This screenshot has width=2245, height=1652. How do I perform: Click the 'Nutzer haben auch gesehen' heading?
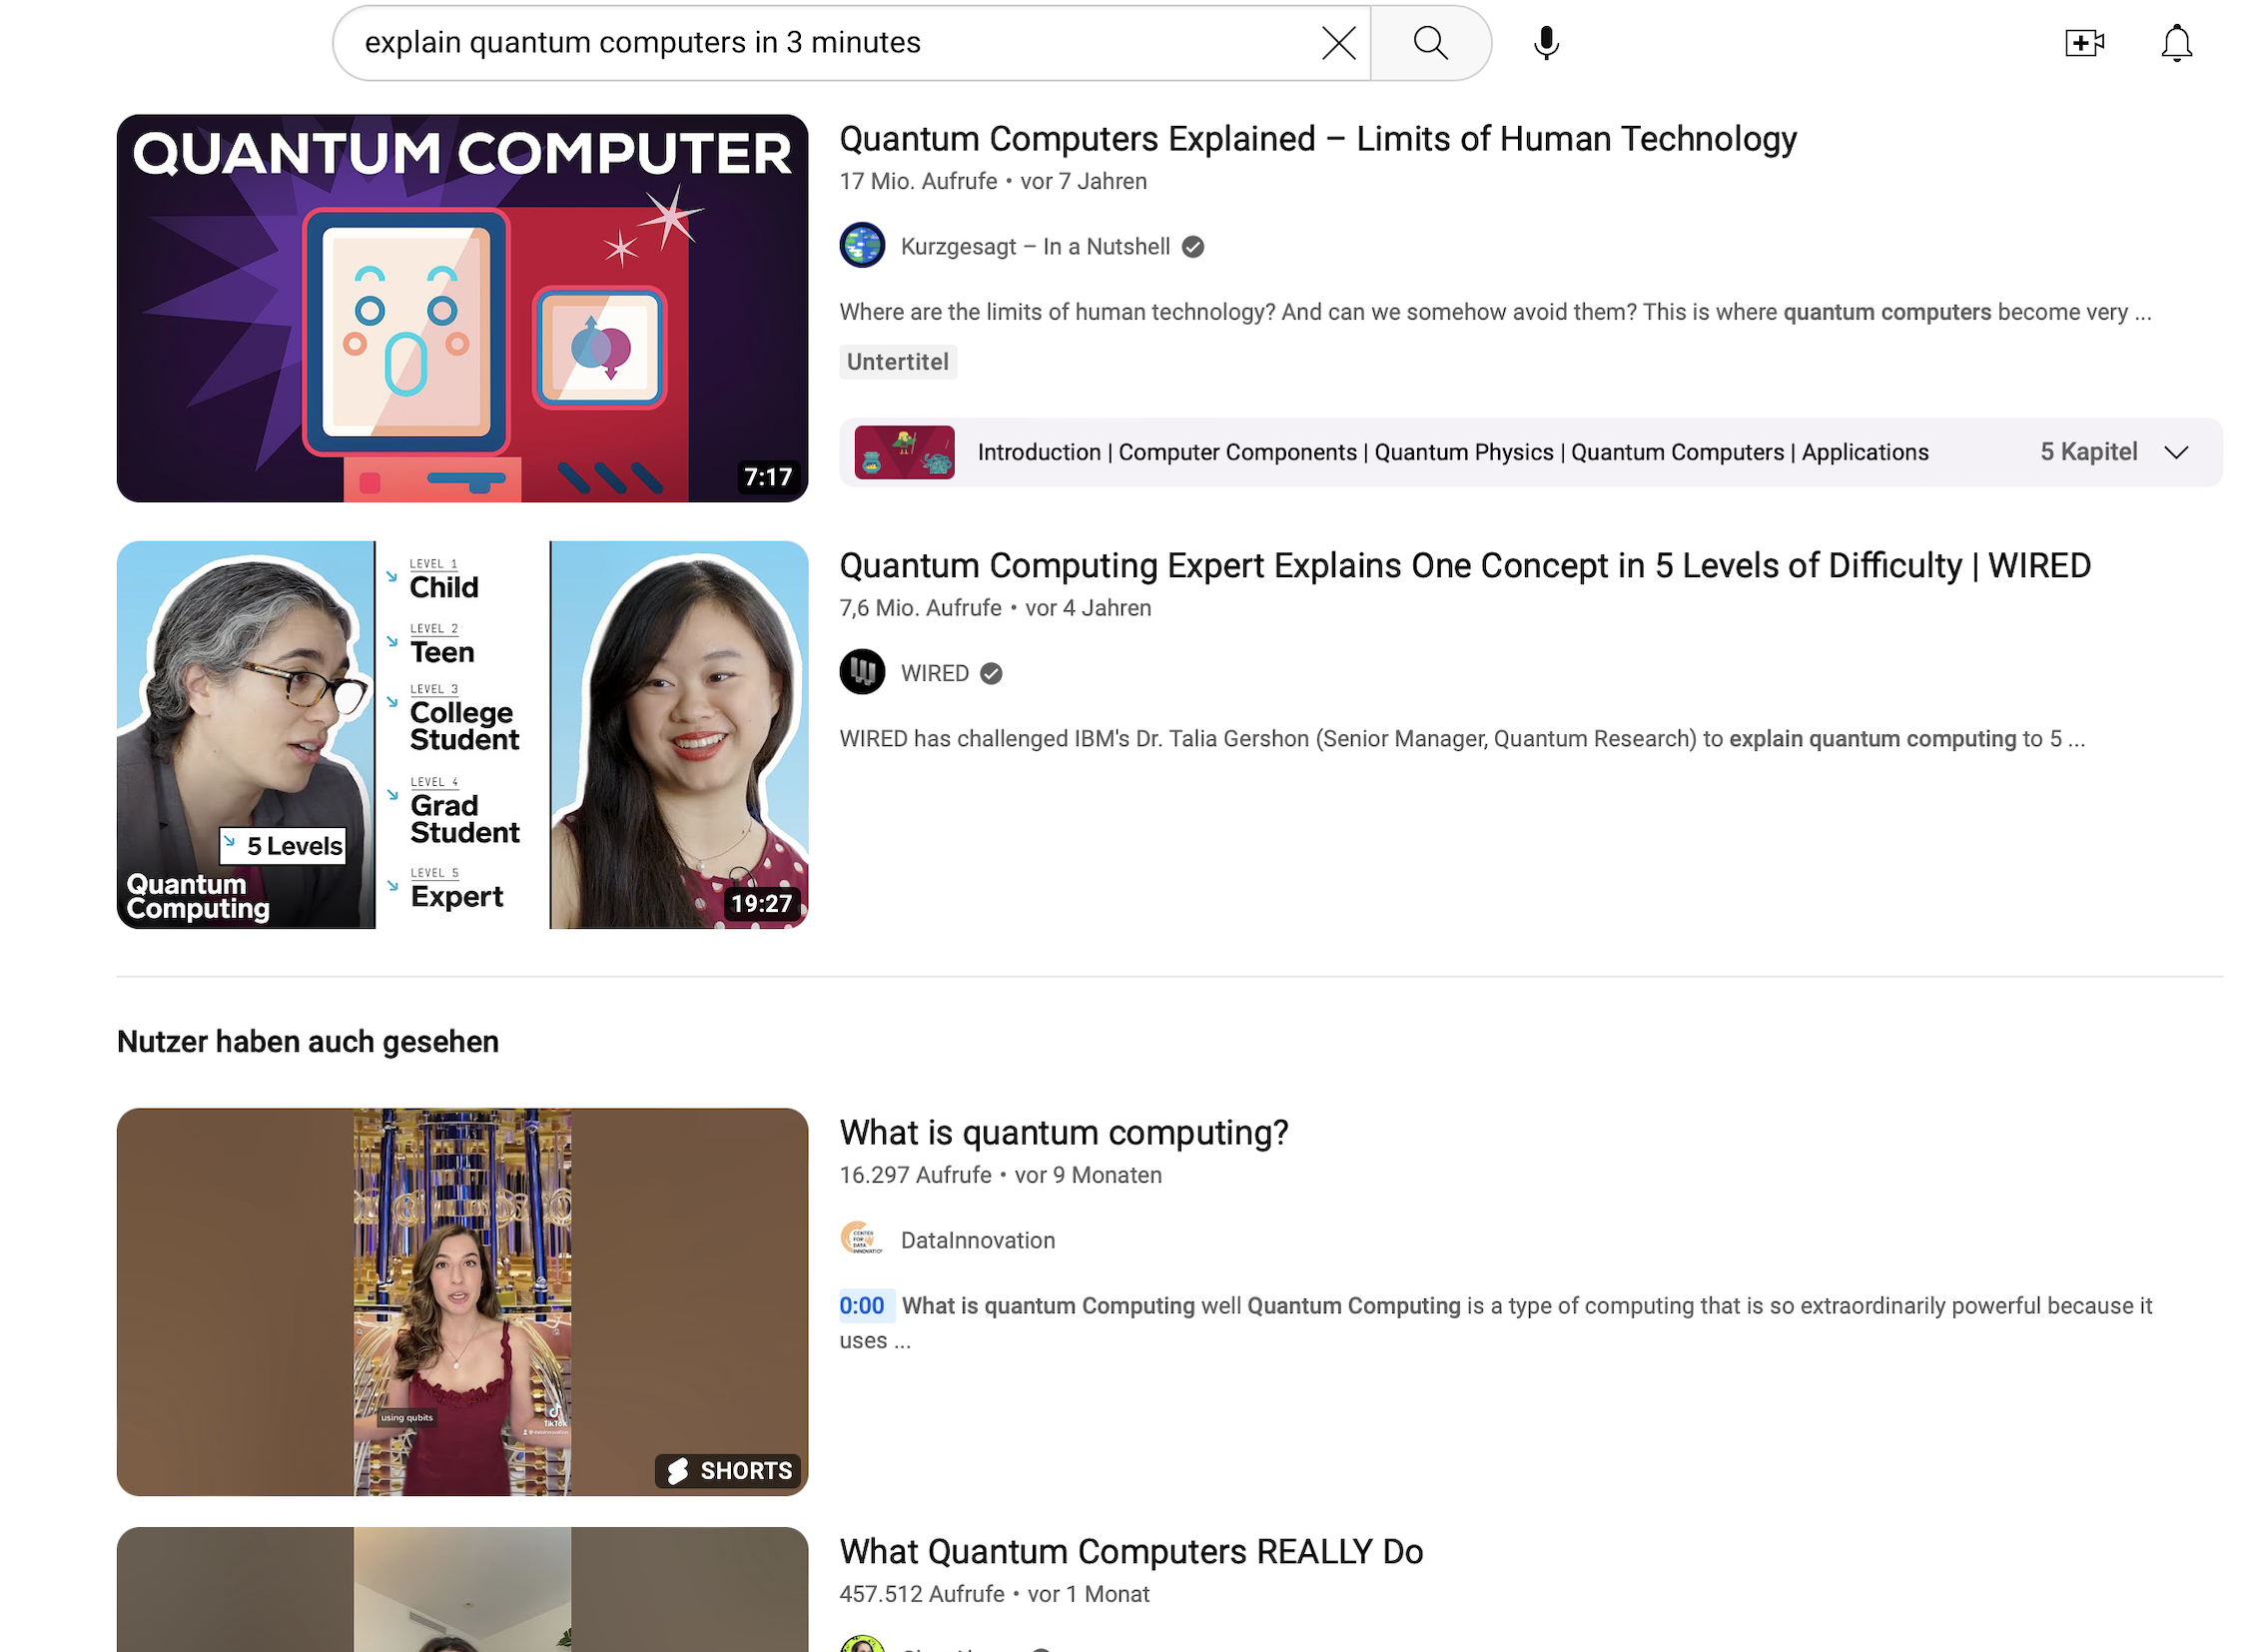tap(308, 1042)
